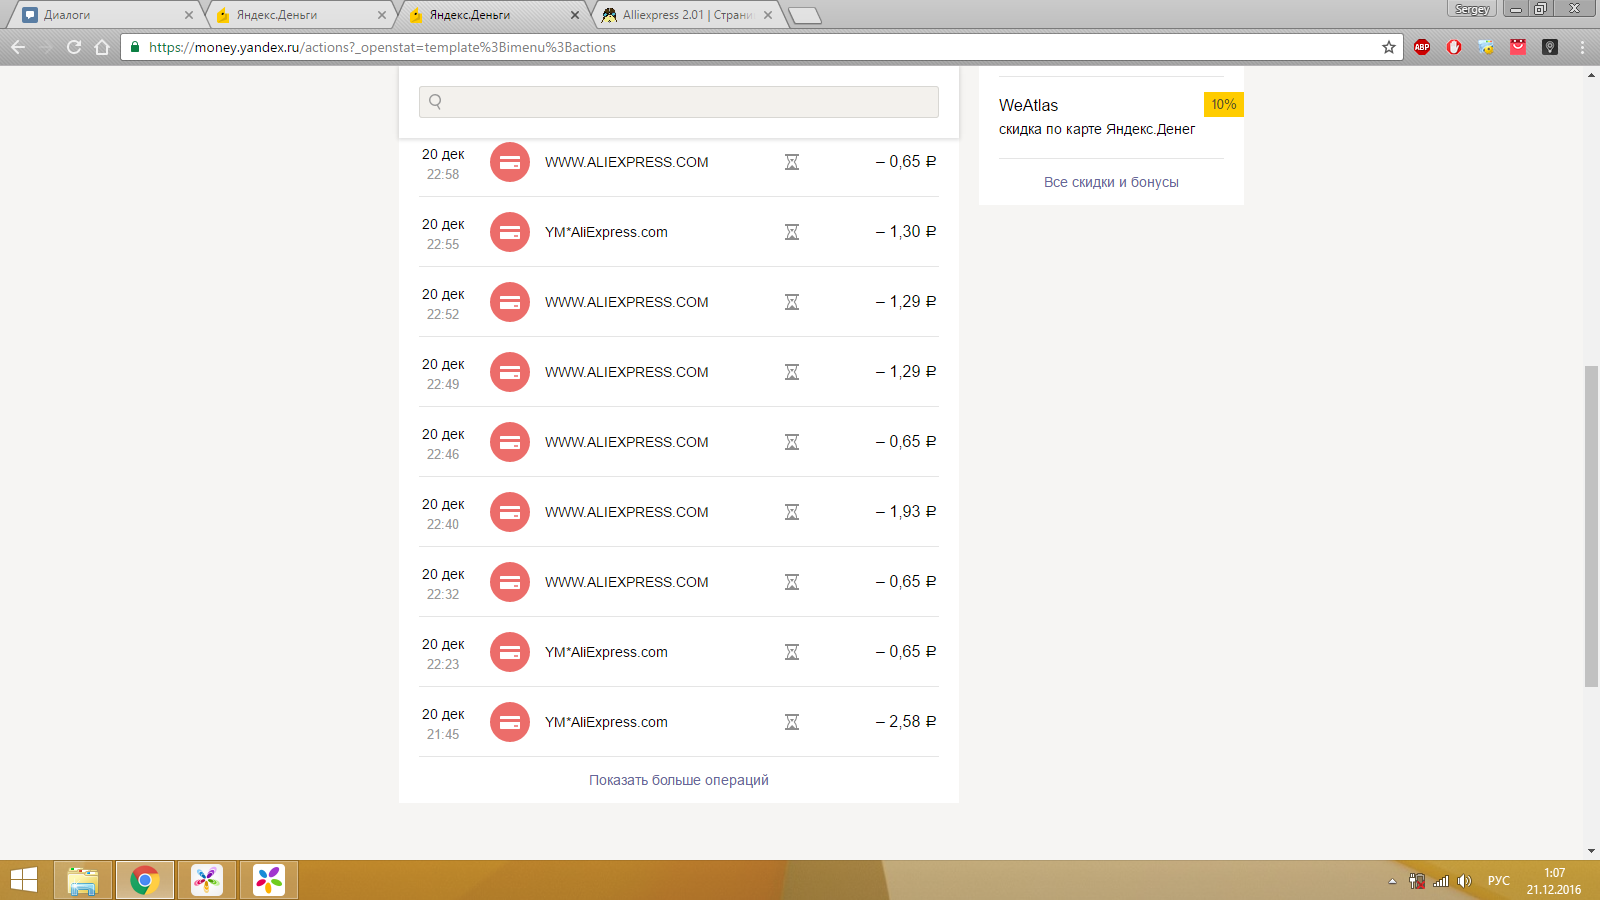This screenshot has width=1600, height=900.
Task: Open the Chrome three-dot menu
Action: [1582, 47]
